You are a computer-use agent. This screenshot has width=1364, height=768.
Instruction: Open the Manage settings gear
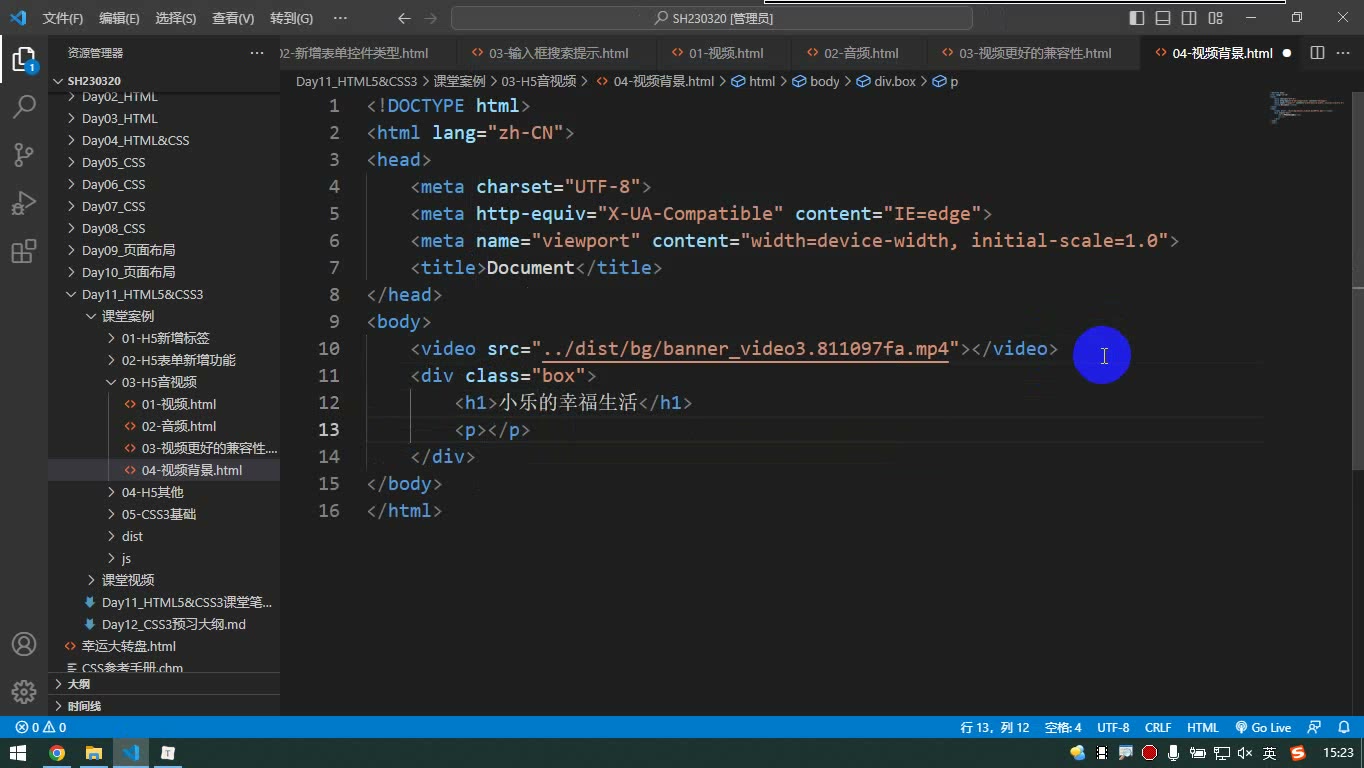click(24, 692)
